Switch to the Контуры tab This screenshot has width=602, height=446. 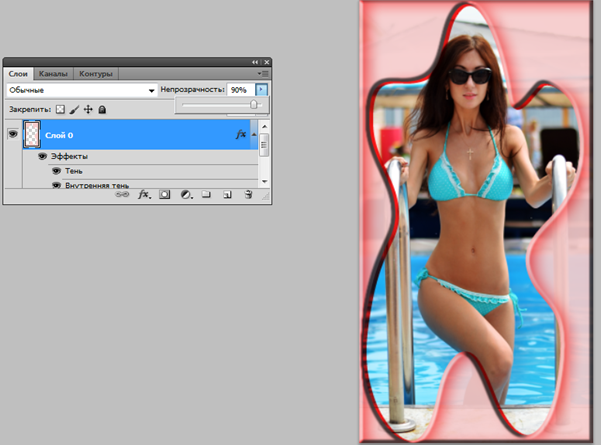pyautogui.click(x=96, y=73)
